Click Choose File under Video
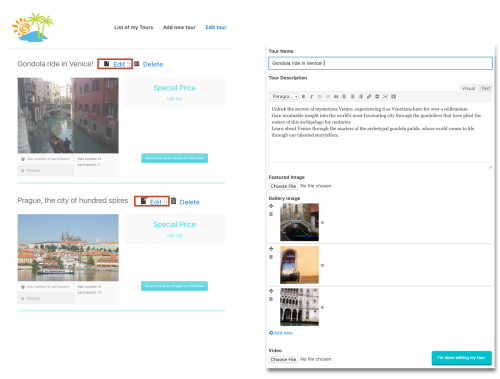The image size is (500, 379). tap(283, 359)
